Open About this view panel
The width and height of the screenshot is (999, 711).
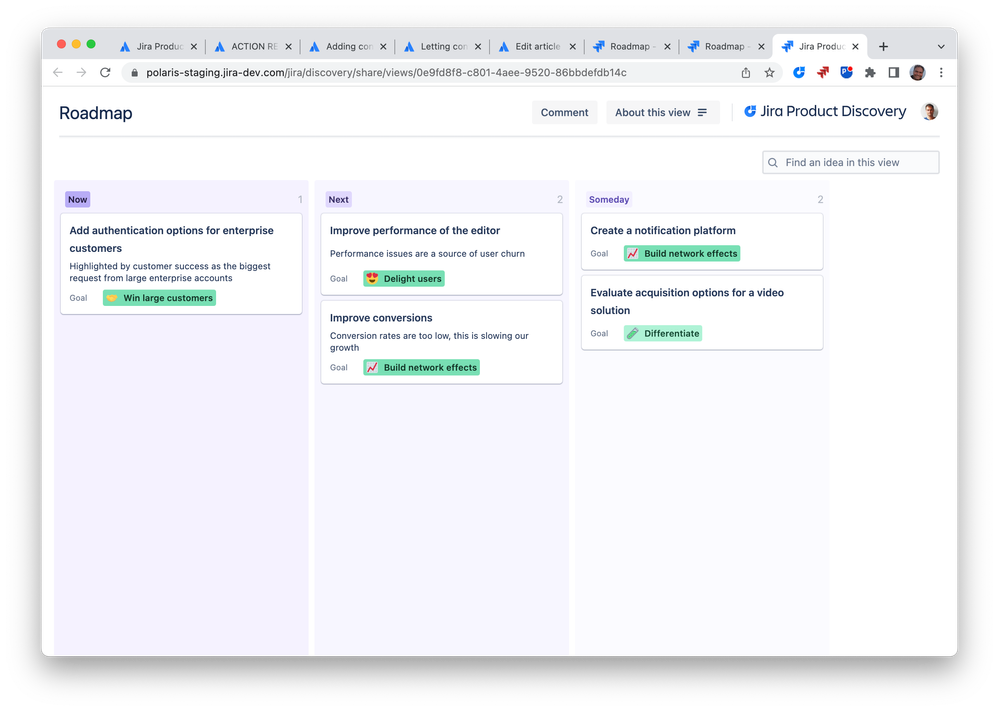pos(663,112)
